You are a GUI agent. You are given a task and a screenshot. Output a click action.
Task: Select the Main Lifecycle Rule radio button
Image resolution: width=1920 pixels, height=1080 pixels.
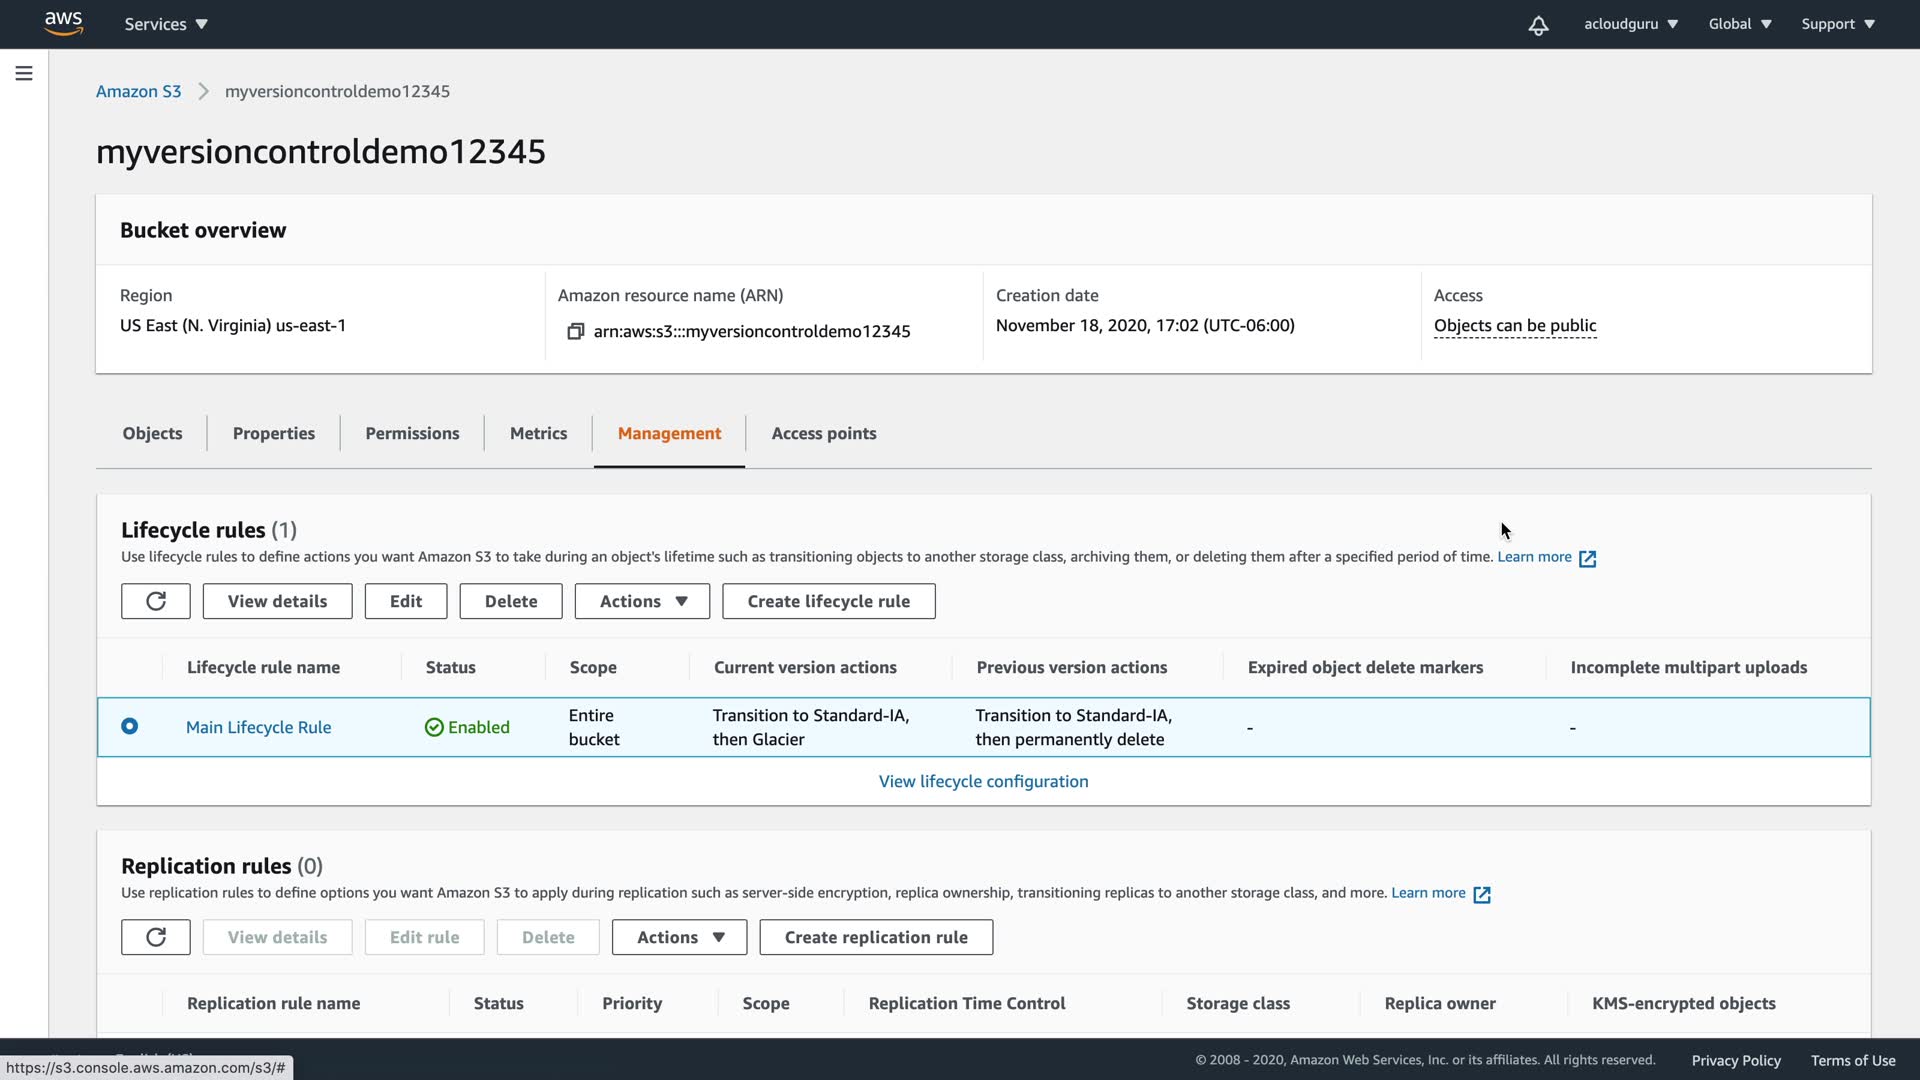130,726
